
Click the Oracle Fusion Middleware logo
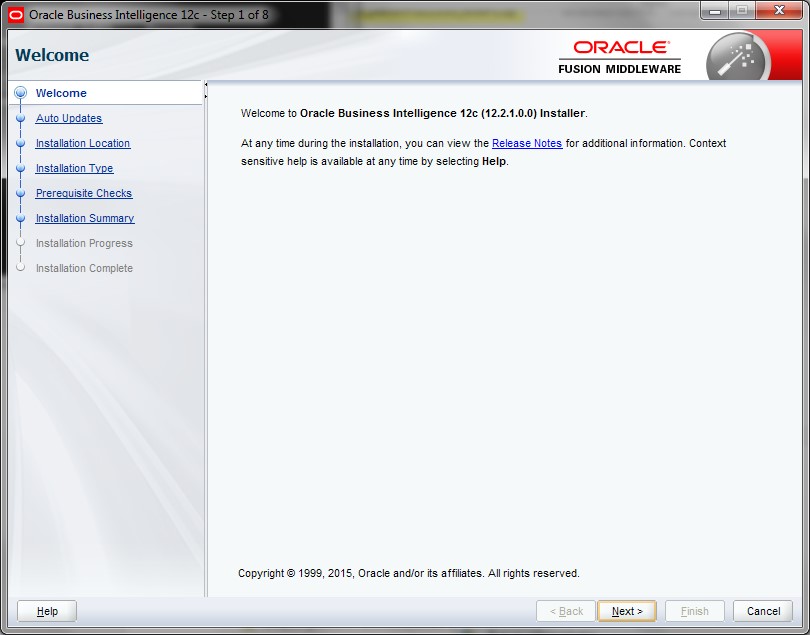620,57
